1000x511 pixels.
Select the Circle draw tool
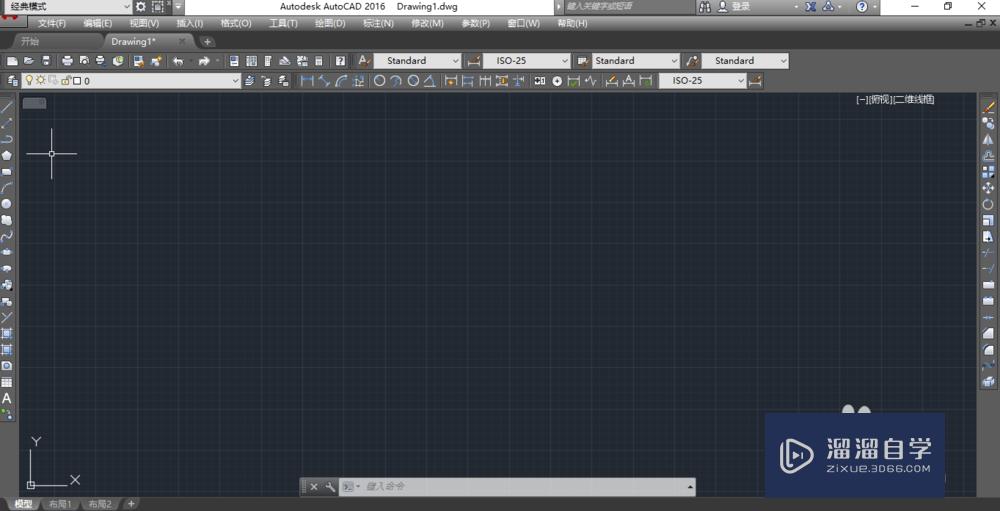pos(7,204)
